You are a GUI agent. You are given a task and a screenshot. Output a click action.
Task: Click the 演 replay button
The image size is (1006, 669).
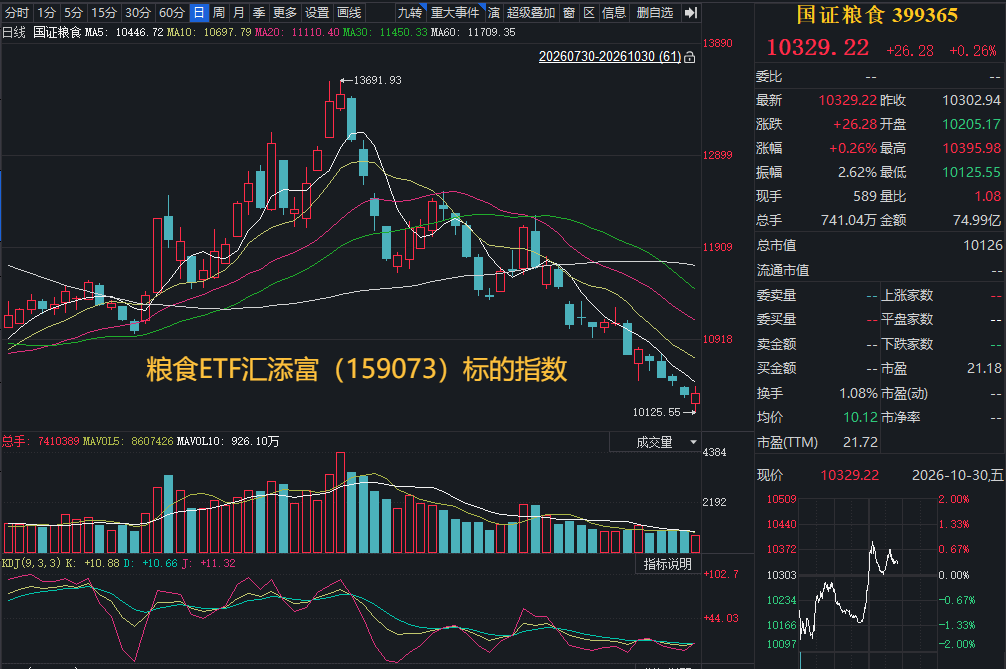pos(493,12)
